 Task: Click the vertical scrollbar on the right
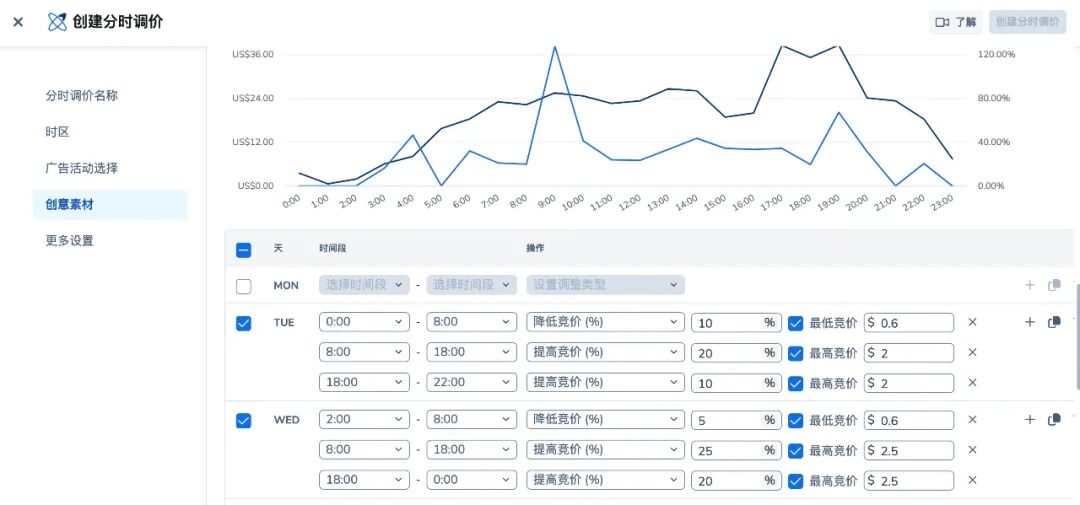tap(1077, 336)
